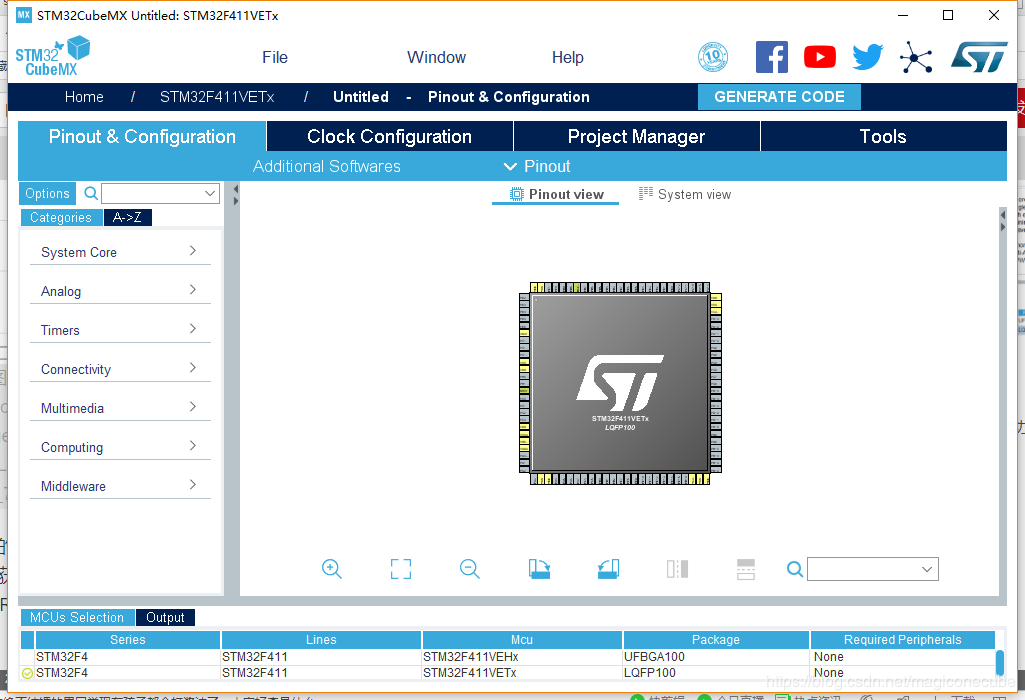The image size is (1025, 700).
Task: Fit the chip view to the window
Action: click(x=401, y=569)
